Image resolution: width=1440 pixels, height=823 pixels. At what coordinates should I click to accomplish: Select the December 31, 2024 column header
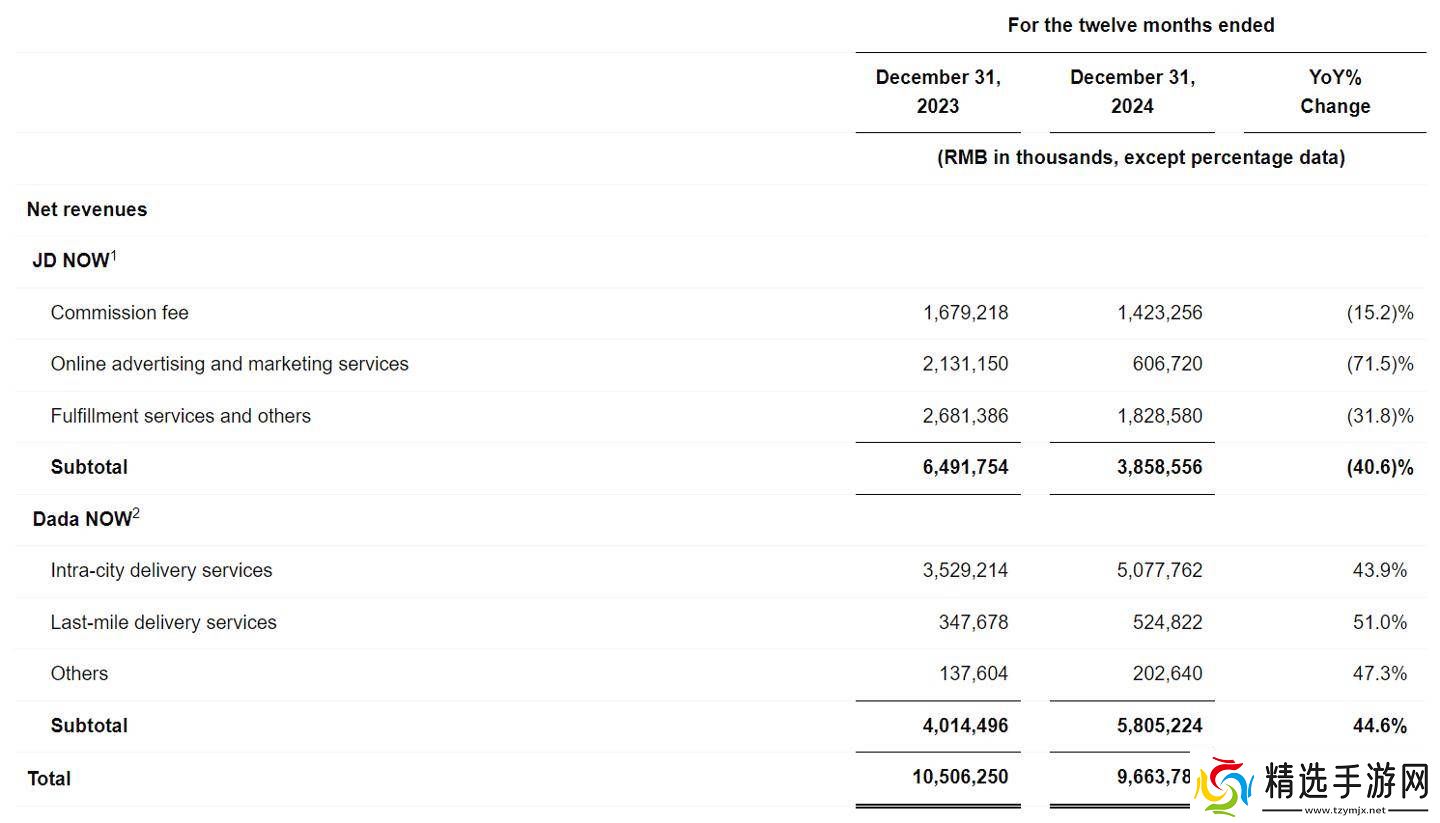click(1132, 92)
